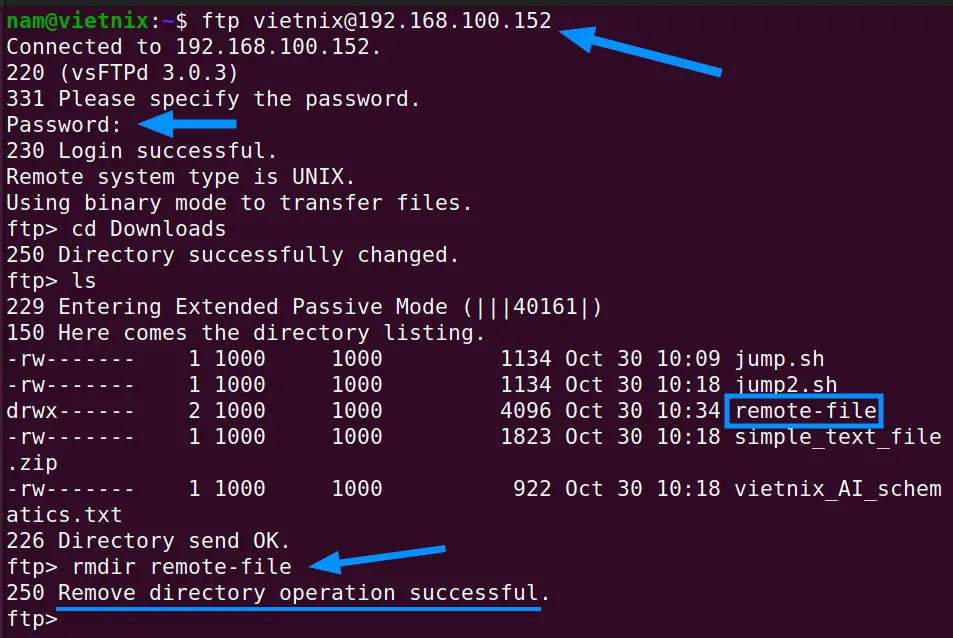Click the 226 Directory send OK line
This screenshot has height=638, width=953.
point(148,541)
